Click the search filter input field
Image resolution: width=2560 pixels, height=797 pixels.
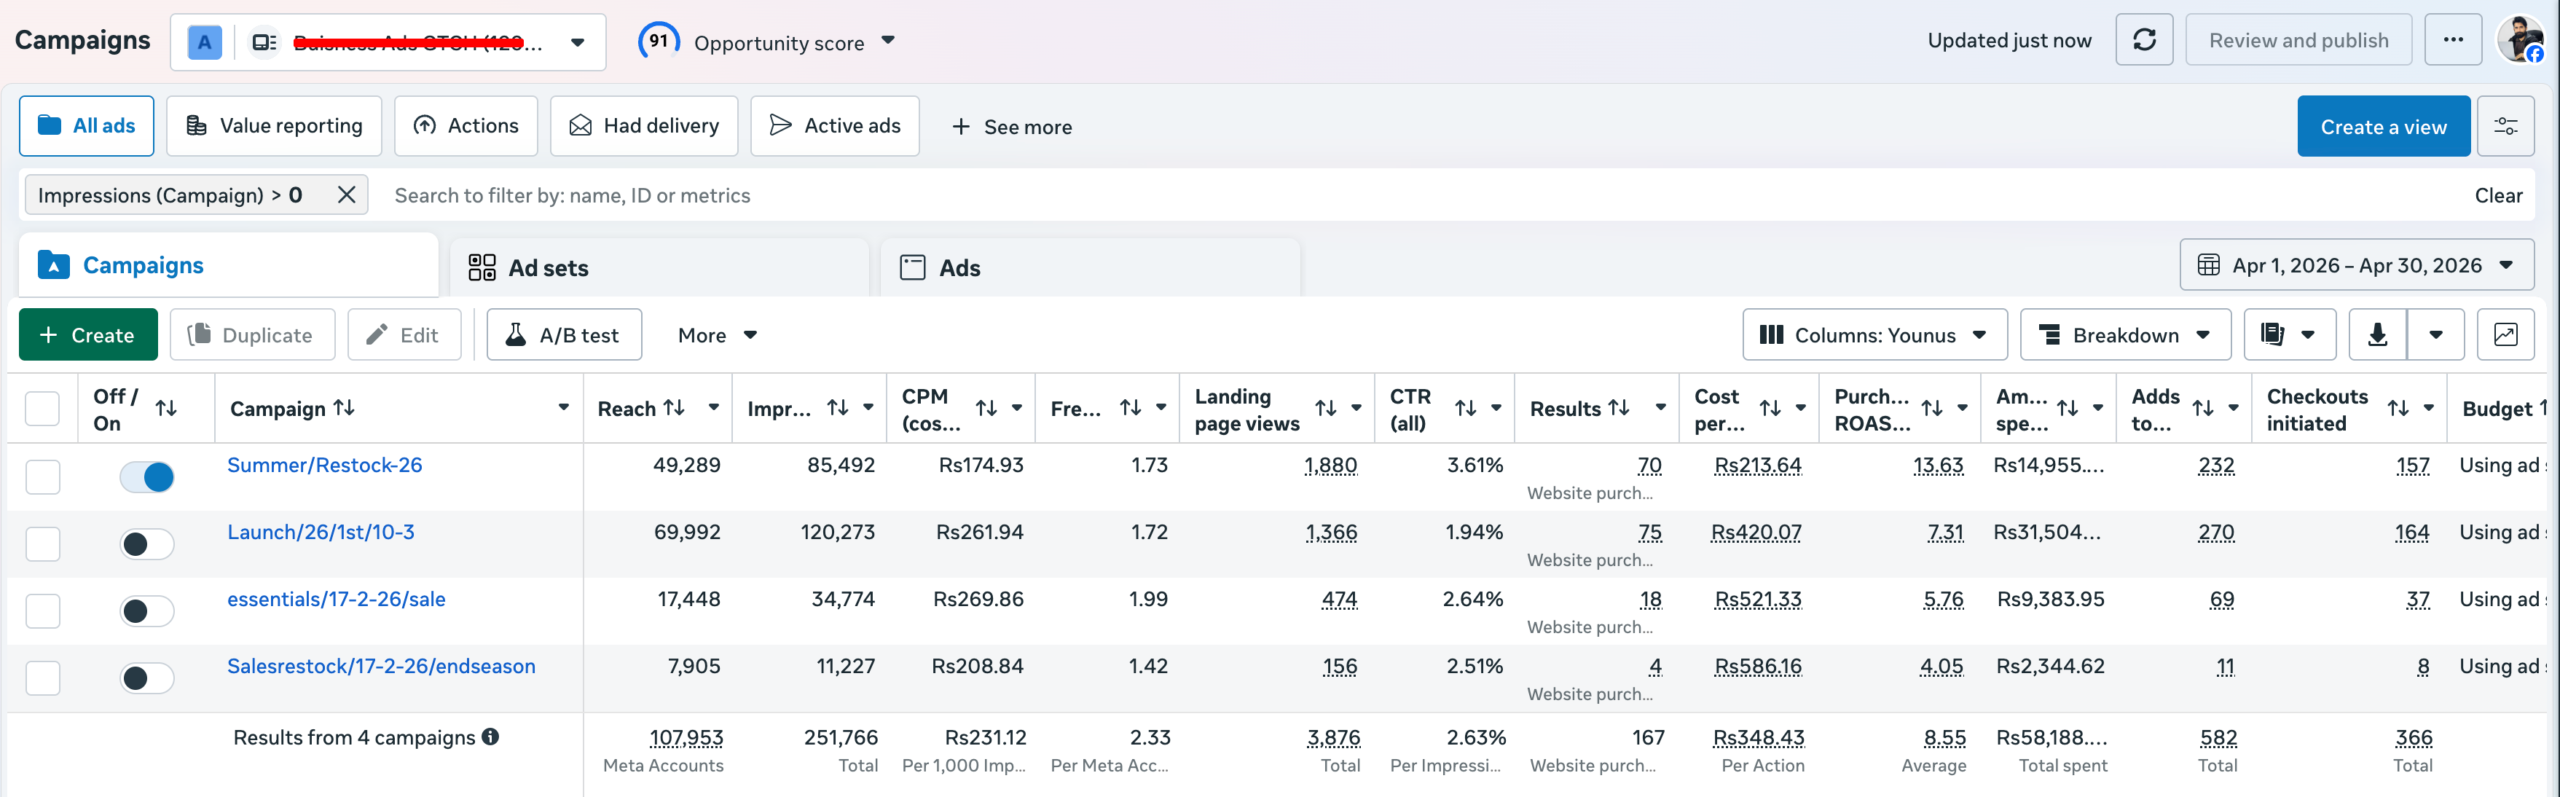pos(1420,195)
